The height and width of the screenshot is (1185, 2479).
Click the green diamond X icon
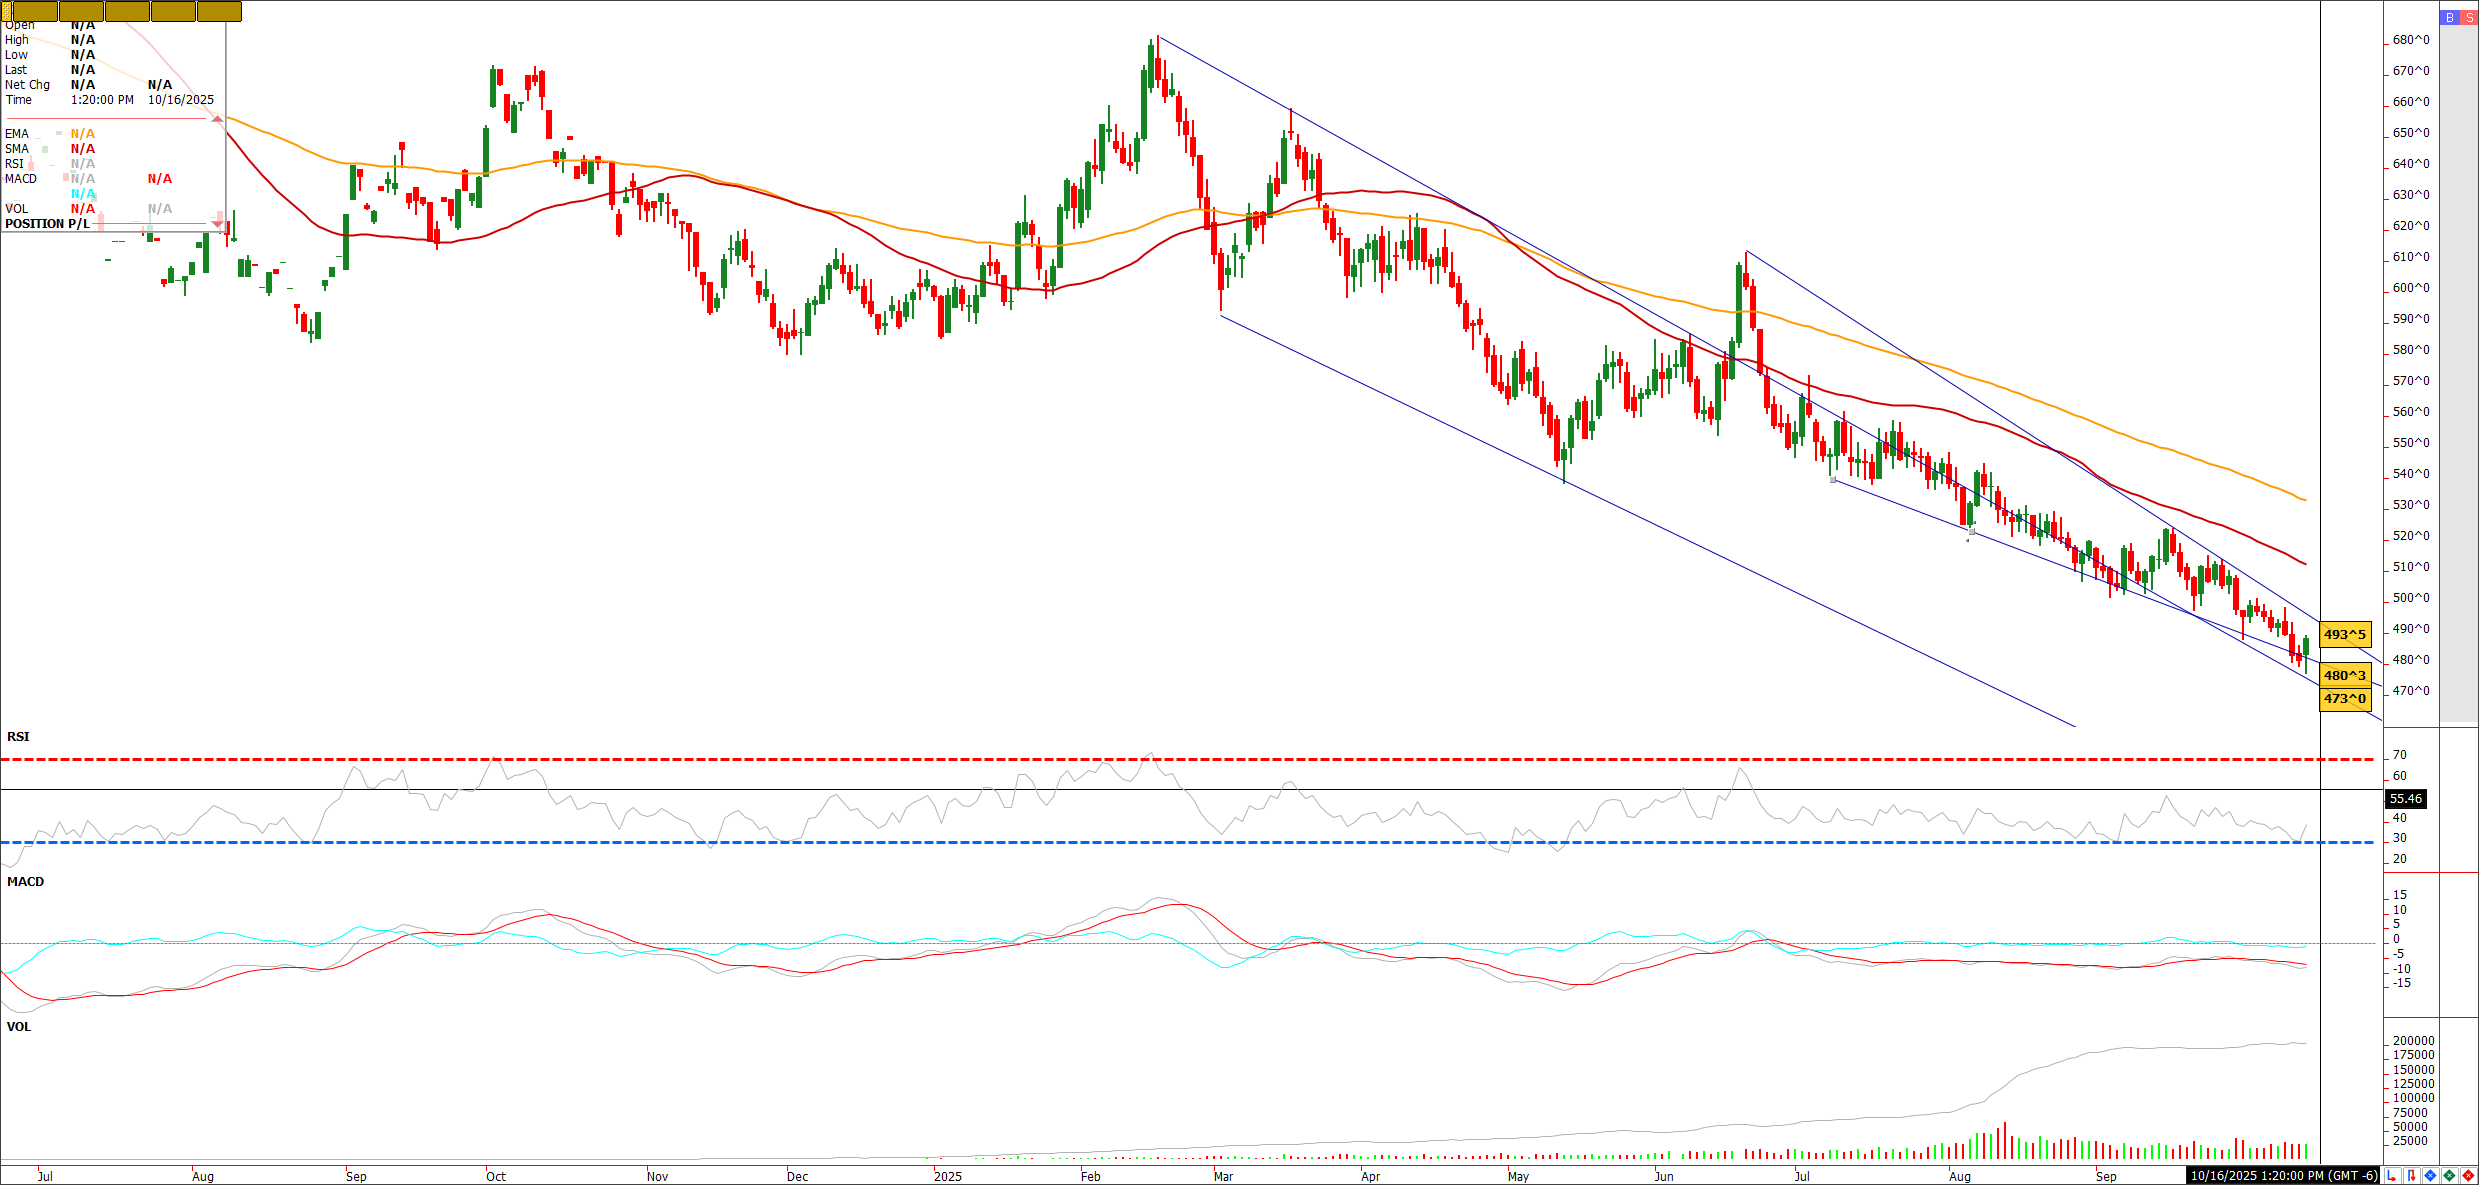coord(2449,1176)
